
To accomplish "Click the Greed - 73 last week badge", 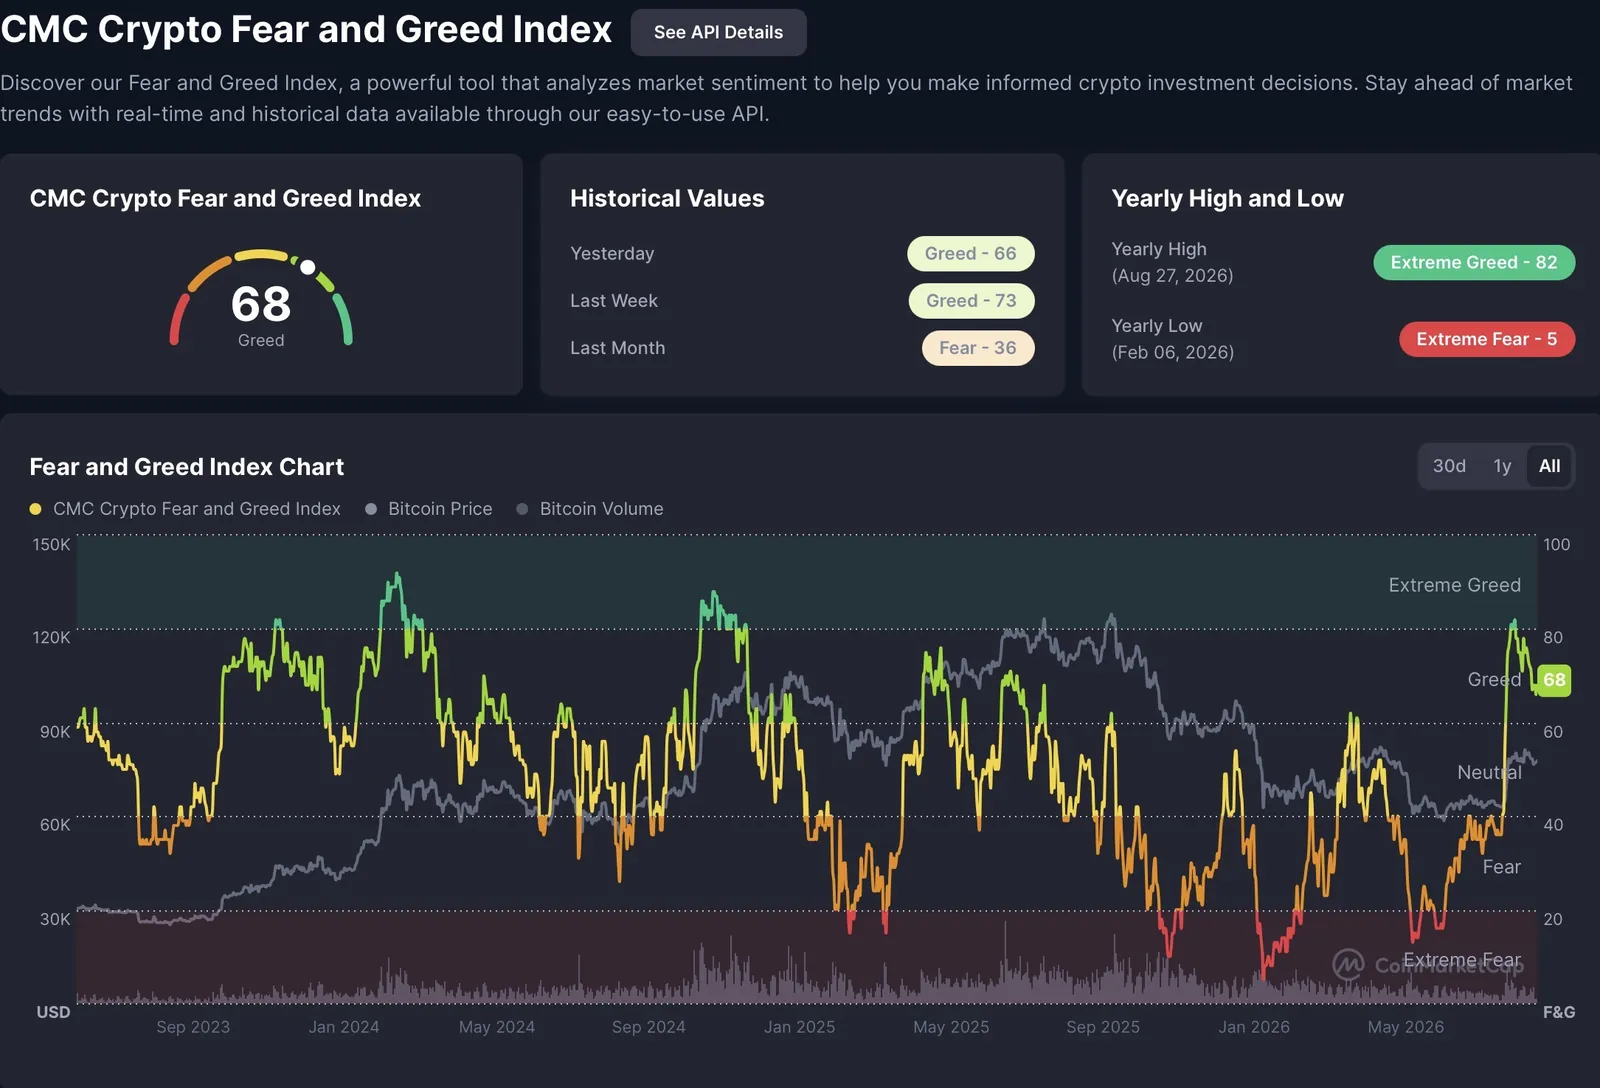I will tap(971, 301).
